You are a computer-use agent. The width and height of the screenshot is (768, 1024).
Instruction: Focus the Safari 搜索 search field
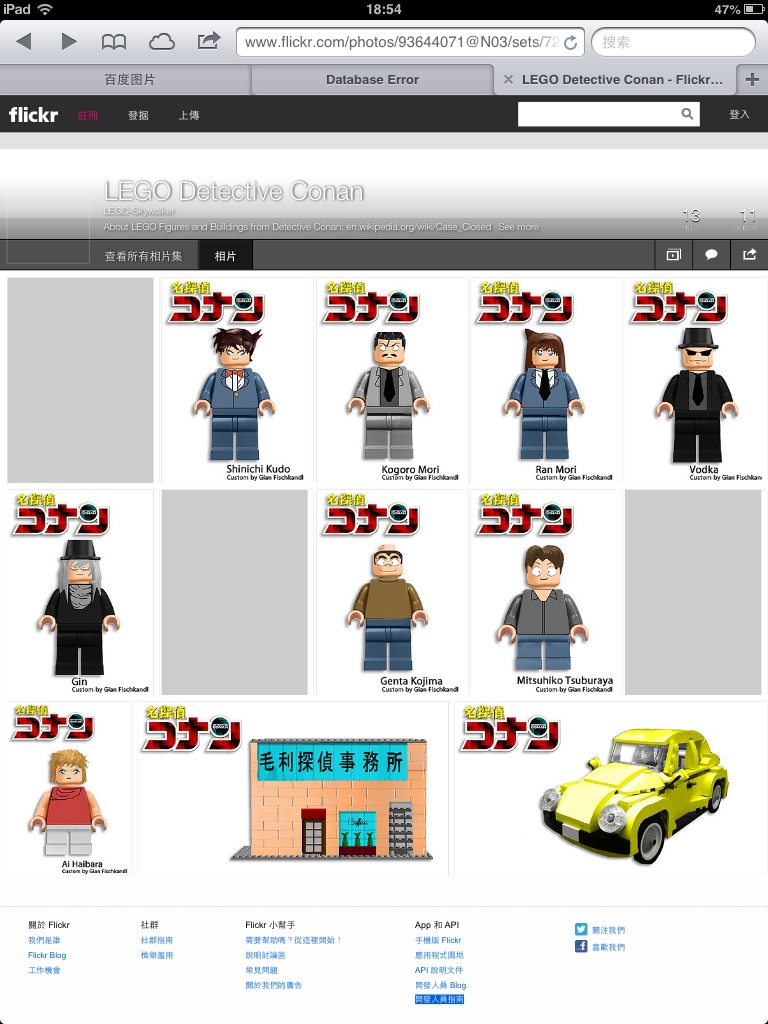pos(673,42)
